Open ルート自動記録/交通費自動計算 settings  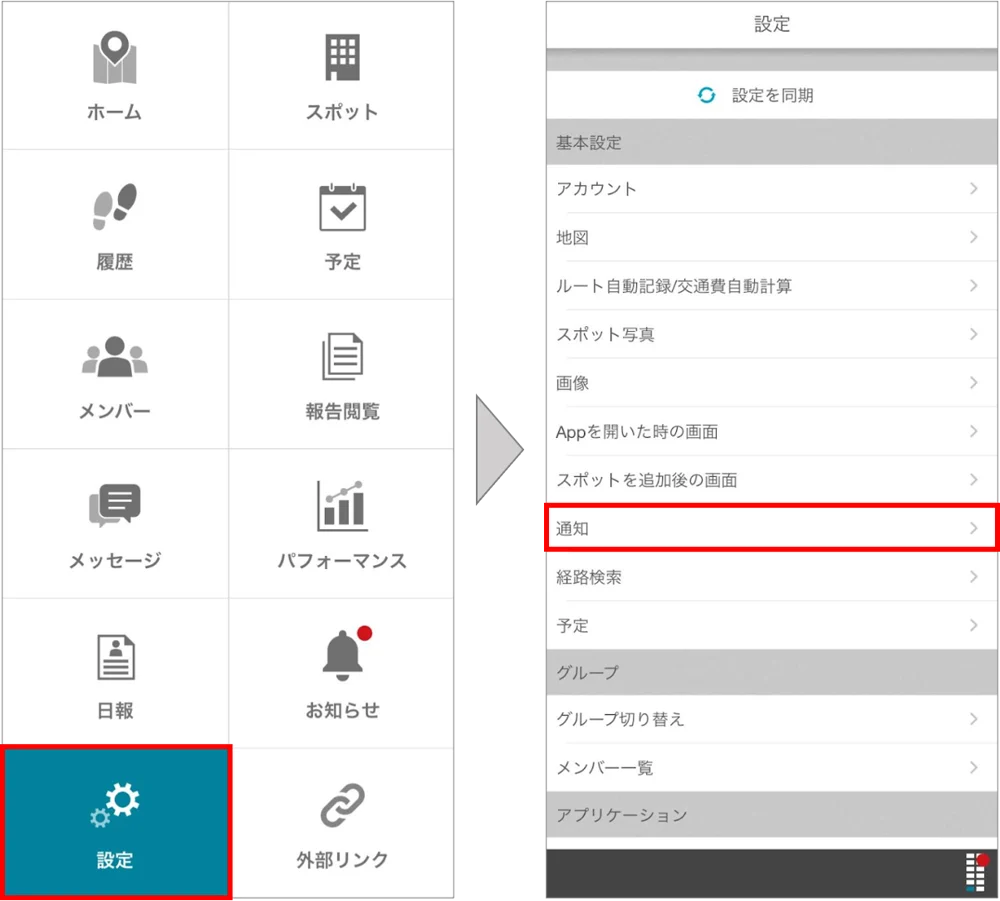(x=772, y=286)
